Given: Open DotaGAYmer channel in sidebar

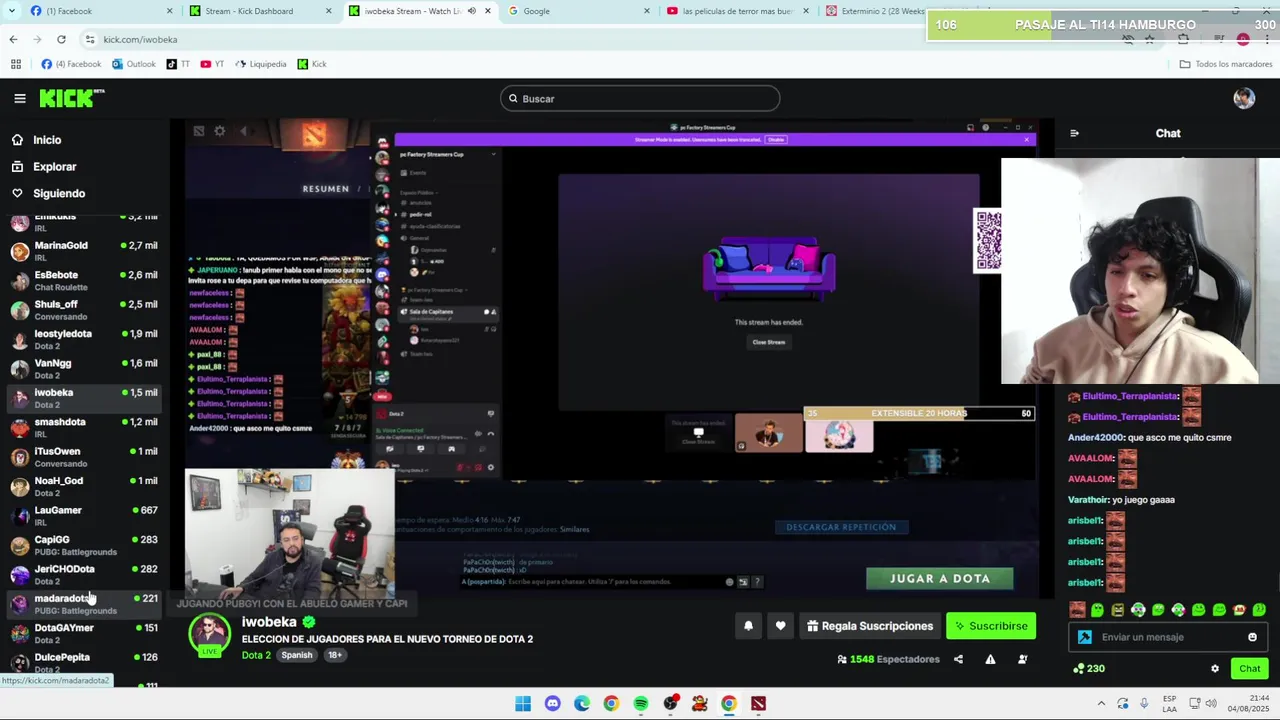Looking at the screenshot, I should [84, 633].
